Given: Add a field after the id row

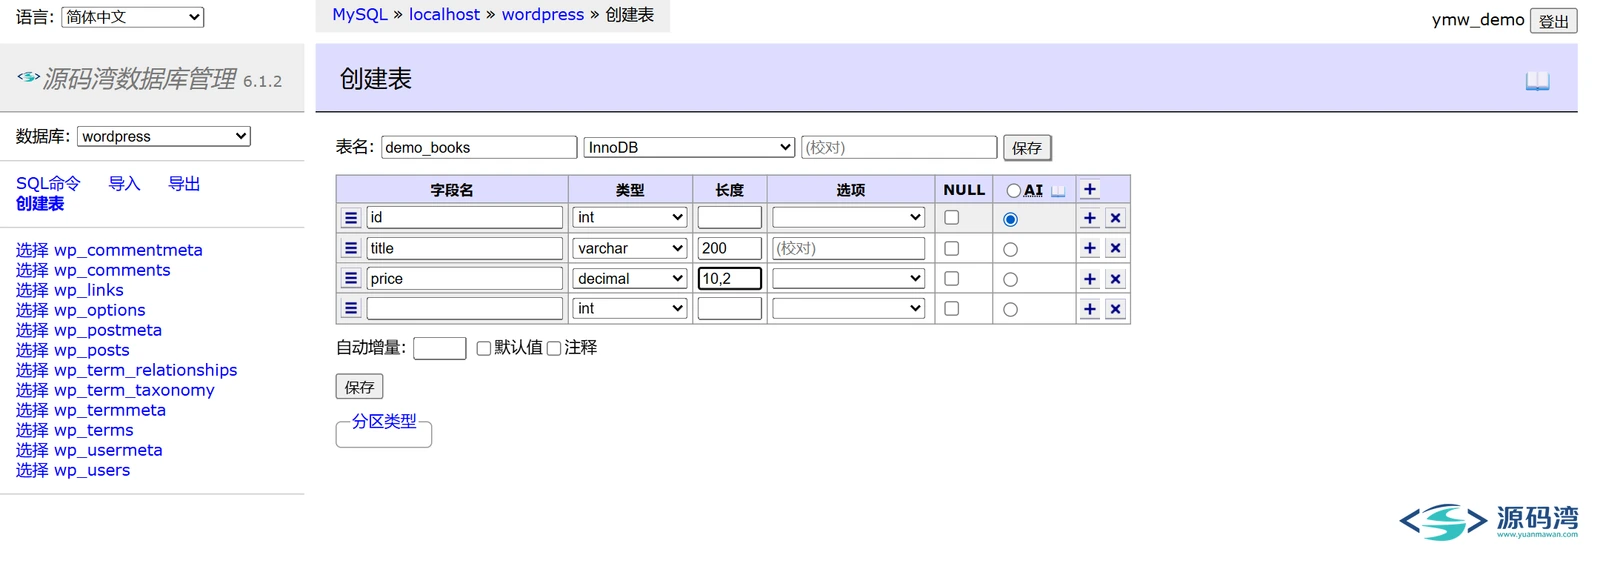Looking at the screenshot, I should (x=1090, y=218).
